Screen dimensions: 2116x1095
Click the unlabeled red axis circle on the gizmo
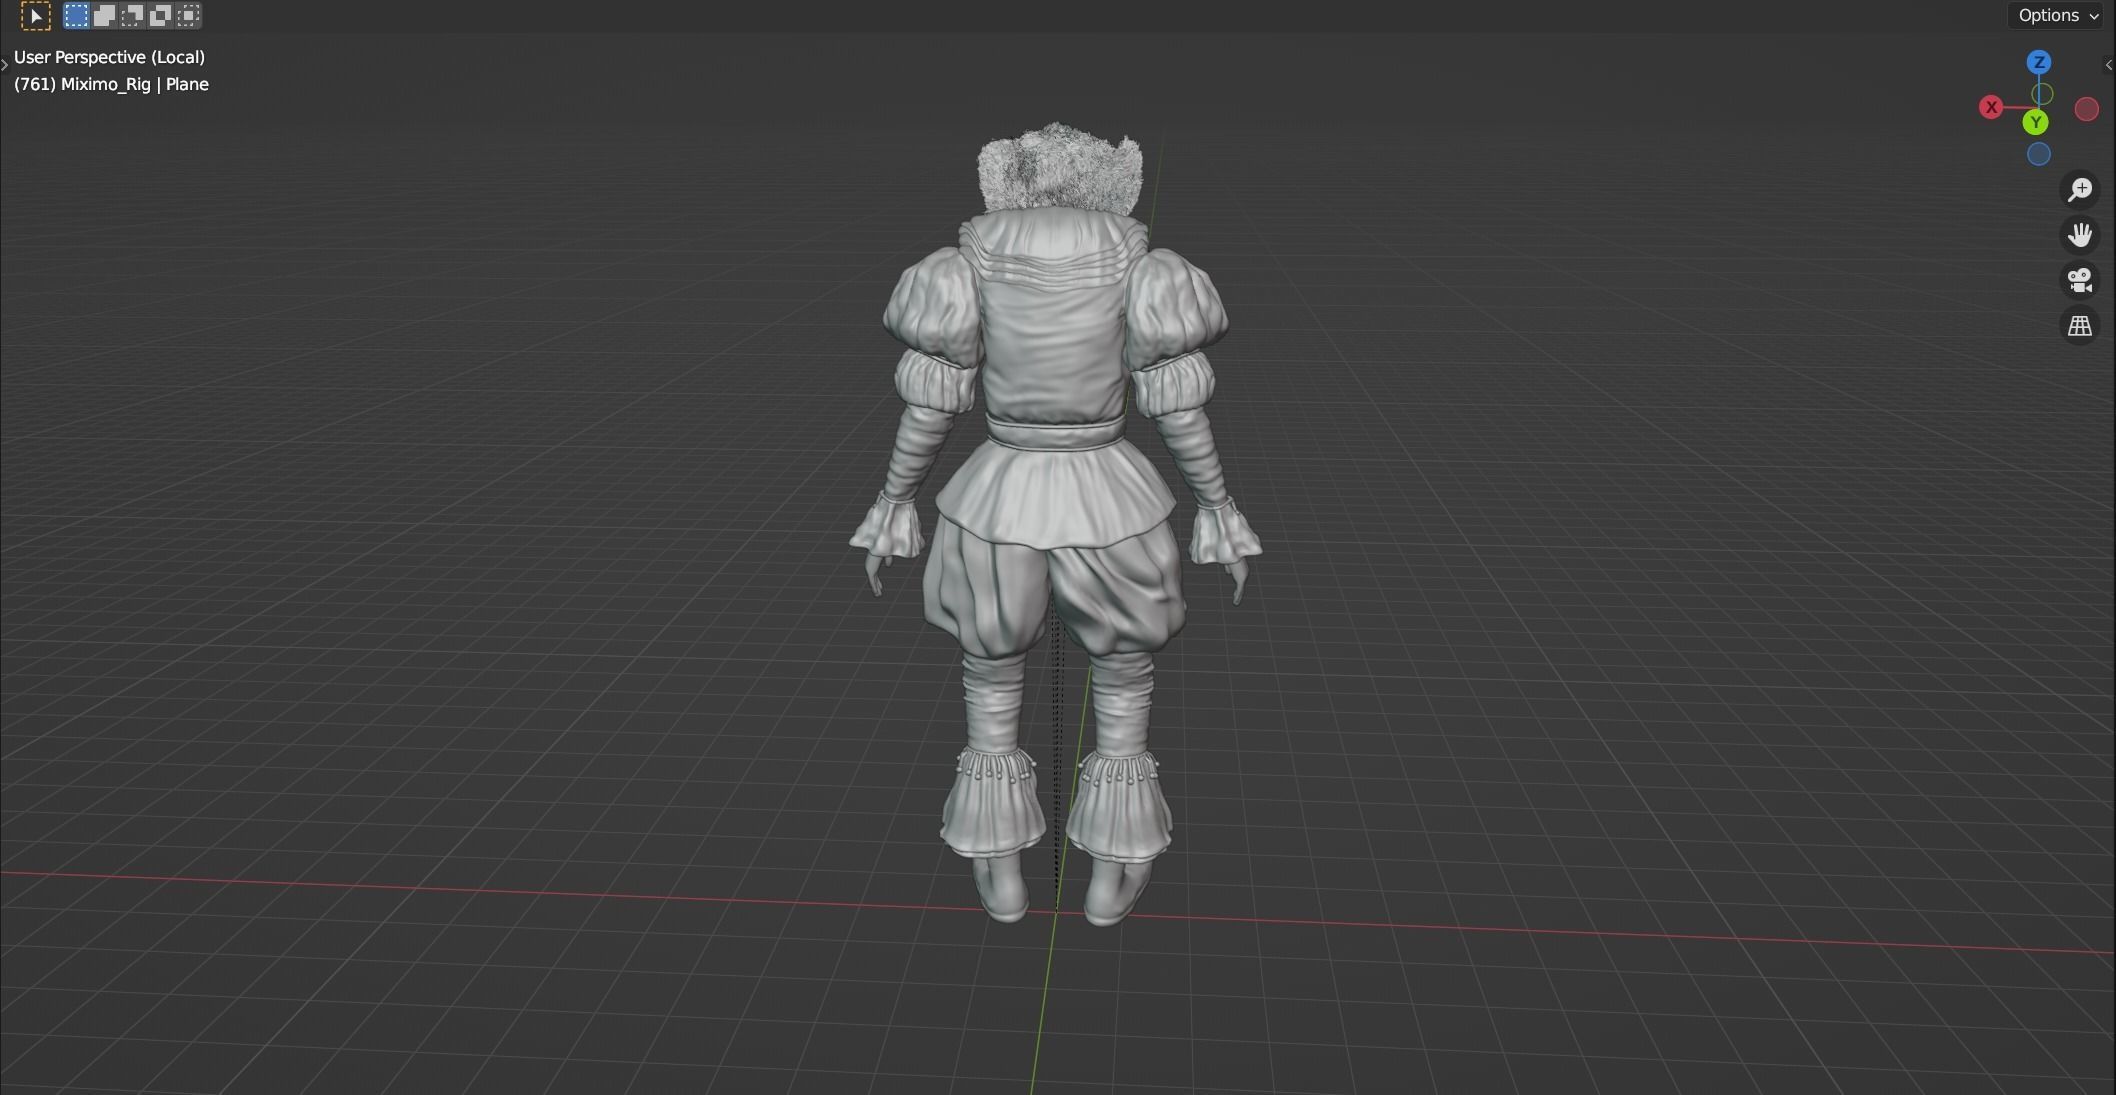(x=2086, y=109)
